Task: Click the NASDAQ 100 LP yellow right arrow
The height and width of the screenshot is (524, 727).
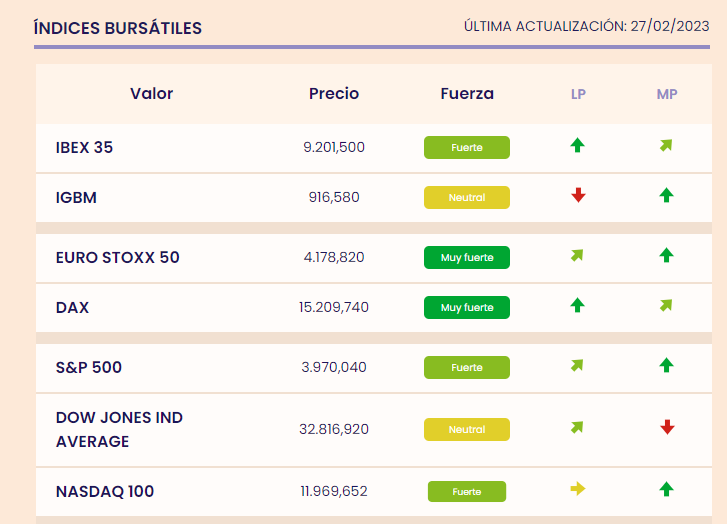Action: [x=578, y=489]
